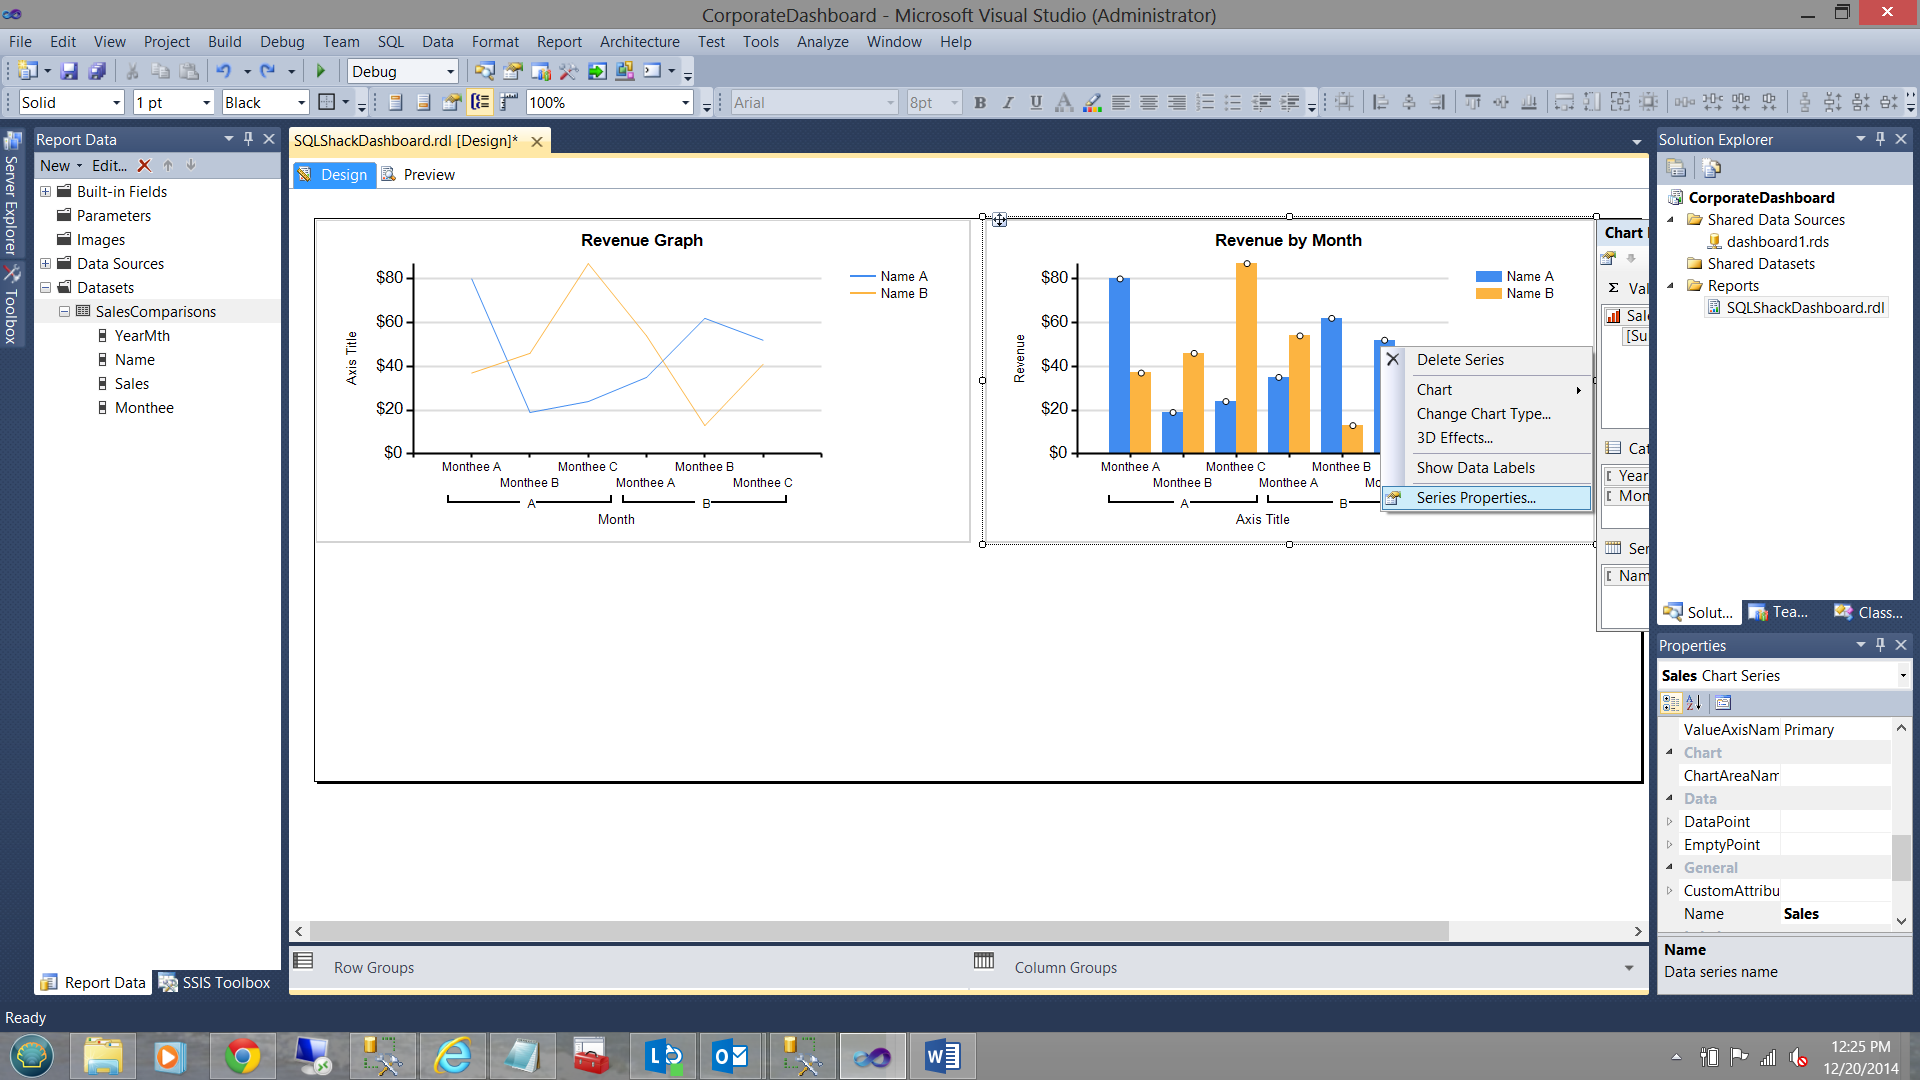The image size is (1920, 1080).
Task: Toggle the ruler toolbar button
Action: coord(509,102)
